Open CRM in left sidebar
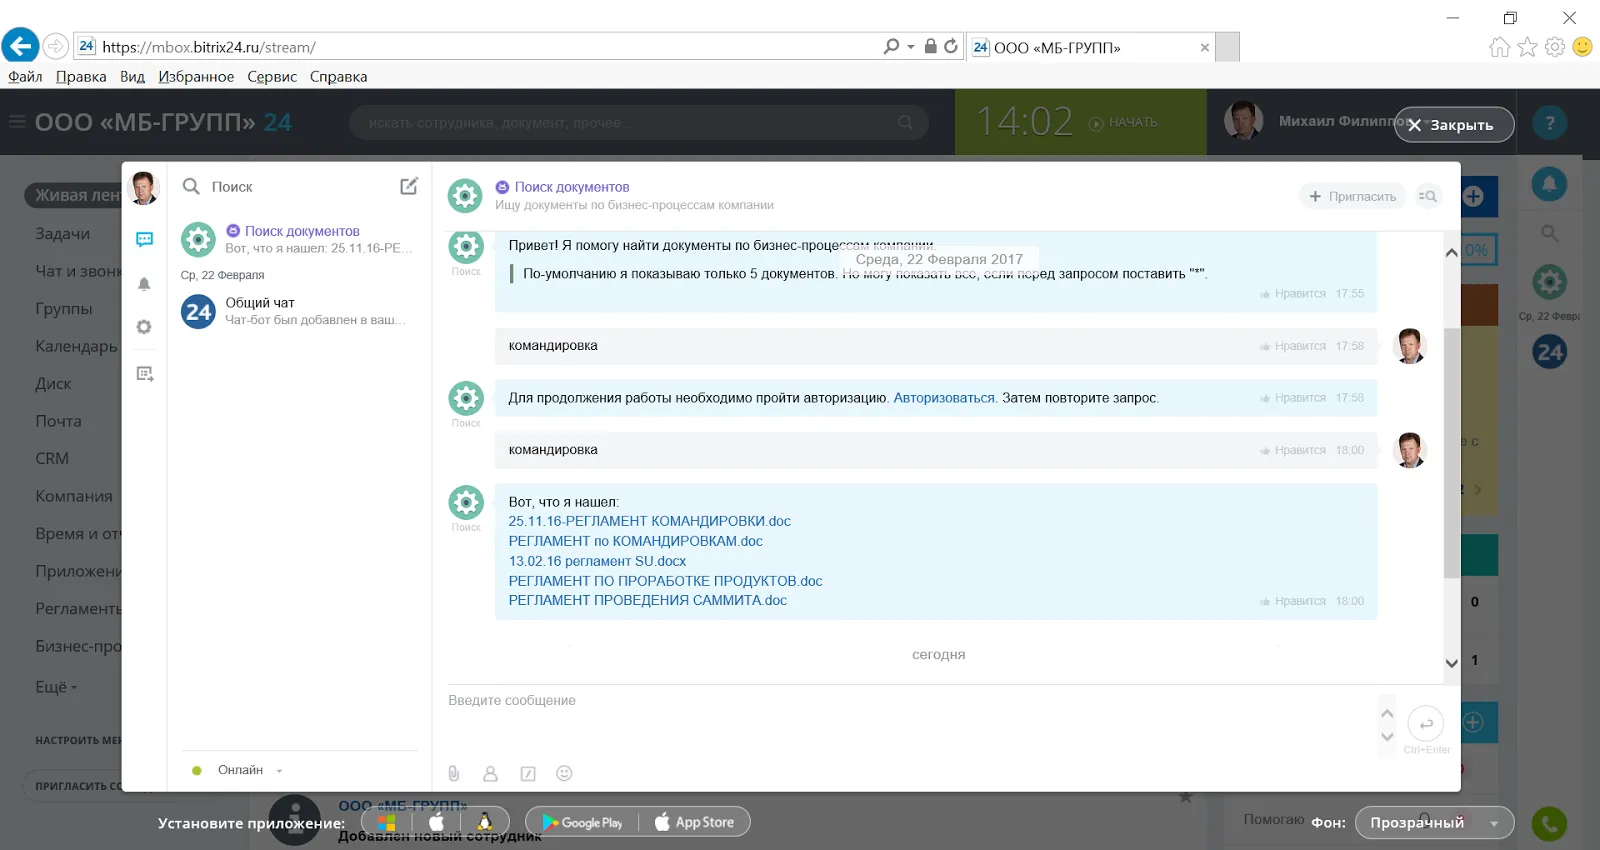Image resolution: width=1600 pixels, height=850 pixels. click(52, 459)
